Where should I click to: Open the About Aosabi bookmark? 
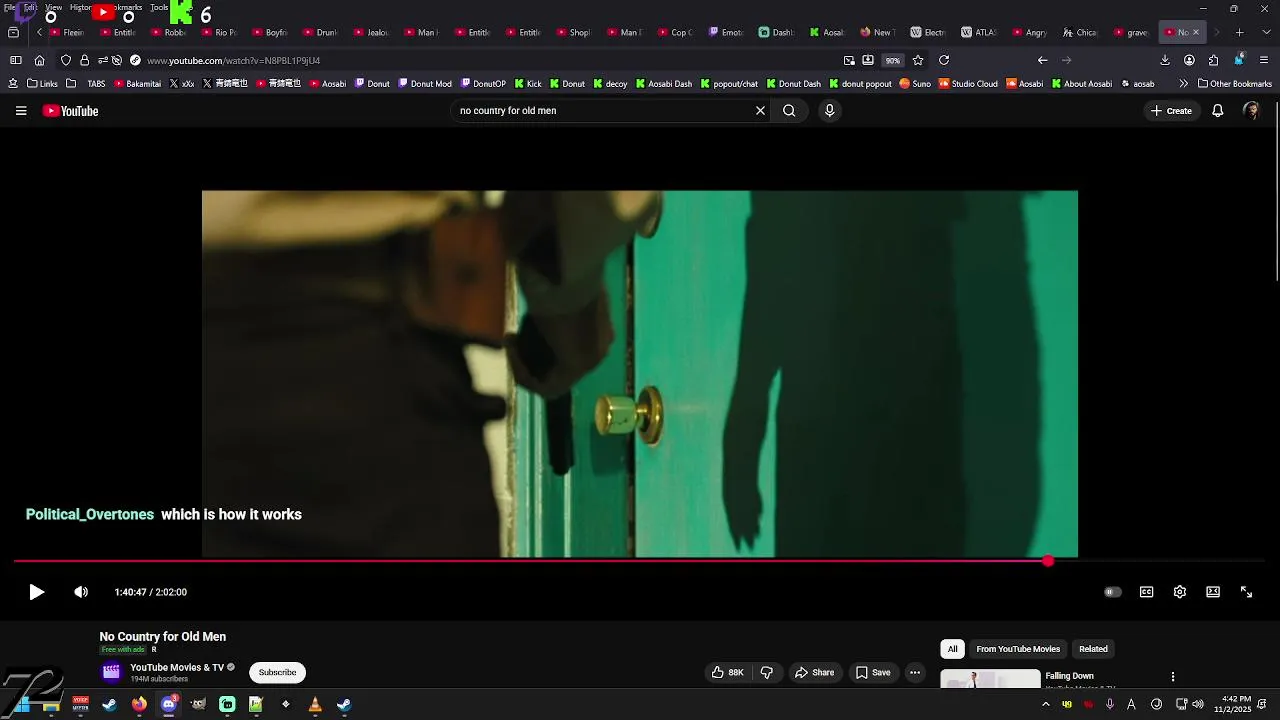(1081, 84)
